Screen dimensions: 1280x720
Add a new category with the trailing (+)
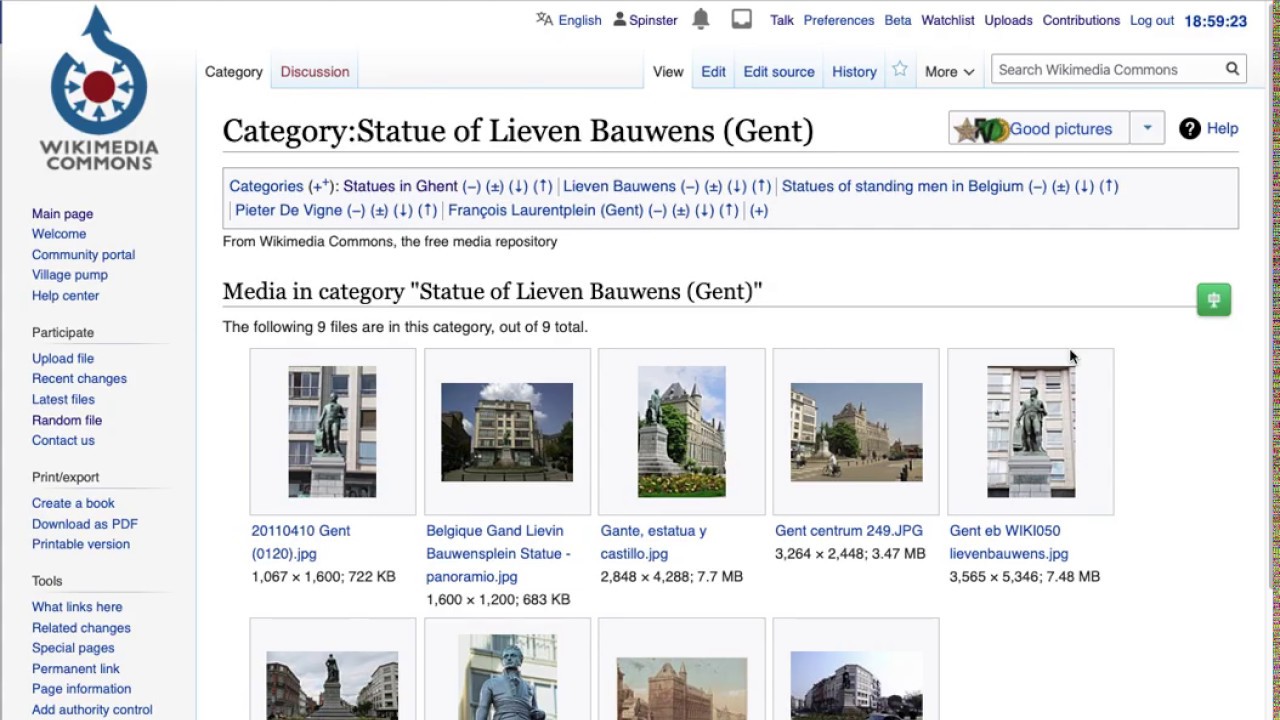click(759, 210)
